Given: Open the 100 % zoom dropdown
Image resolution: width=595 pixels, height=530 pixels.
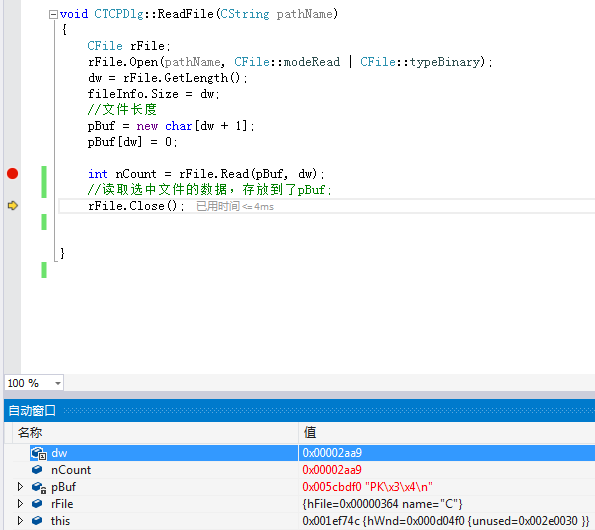Looking at the screenshot, I should click(58, 383).
